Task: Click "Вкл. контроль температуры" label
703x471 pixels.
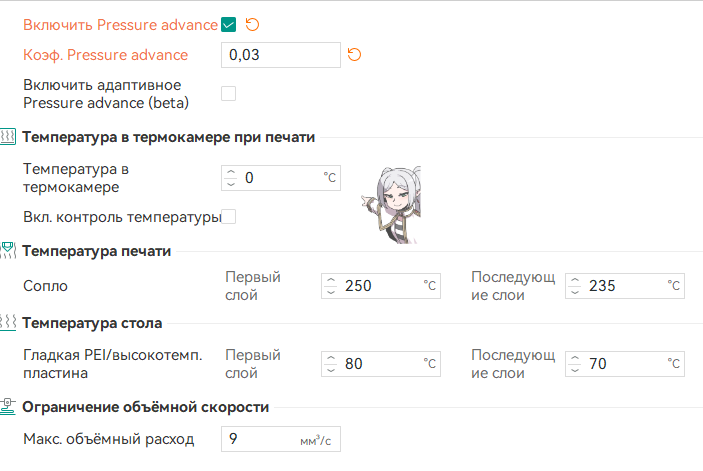Action: (122, 217)
